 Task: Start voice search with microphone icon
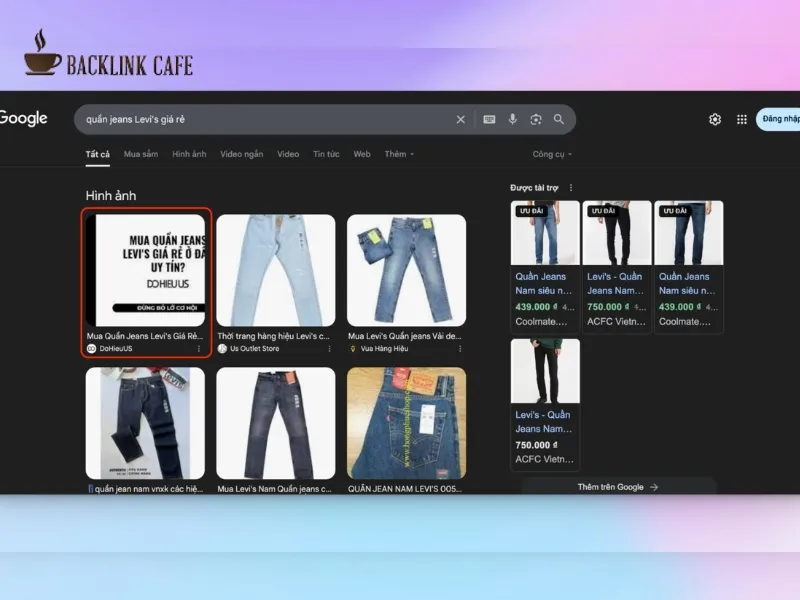513,119
